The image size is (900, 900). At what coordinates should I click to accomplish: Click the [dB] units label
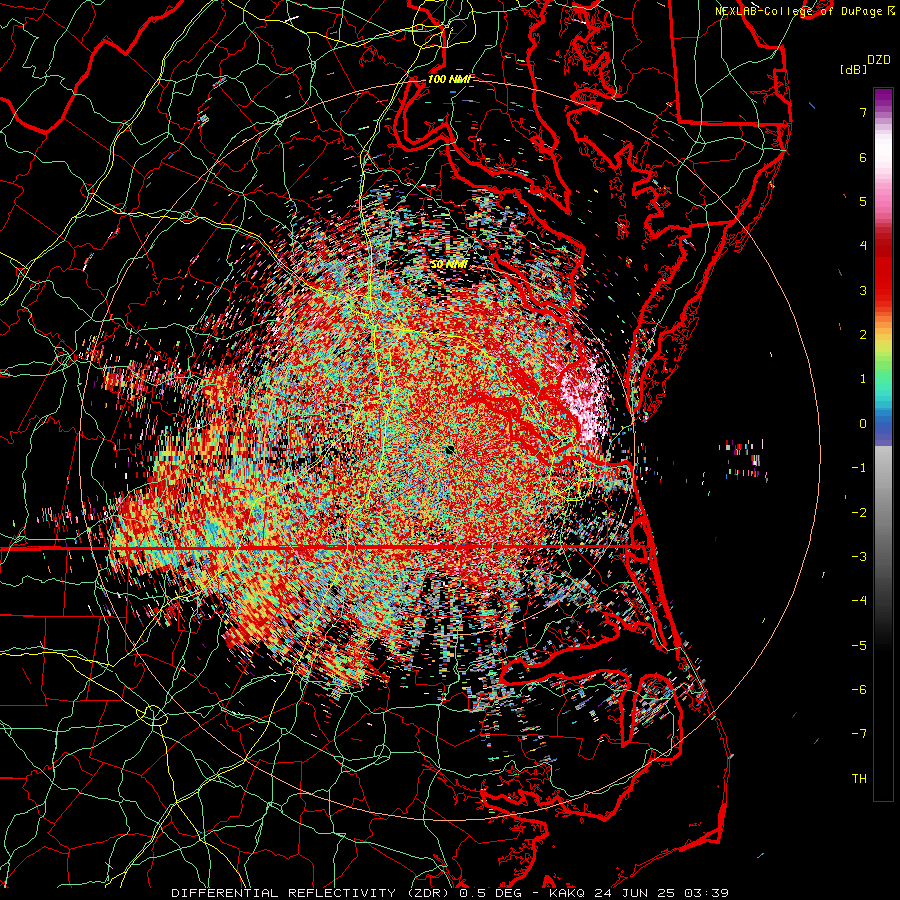pos(853,69)
